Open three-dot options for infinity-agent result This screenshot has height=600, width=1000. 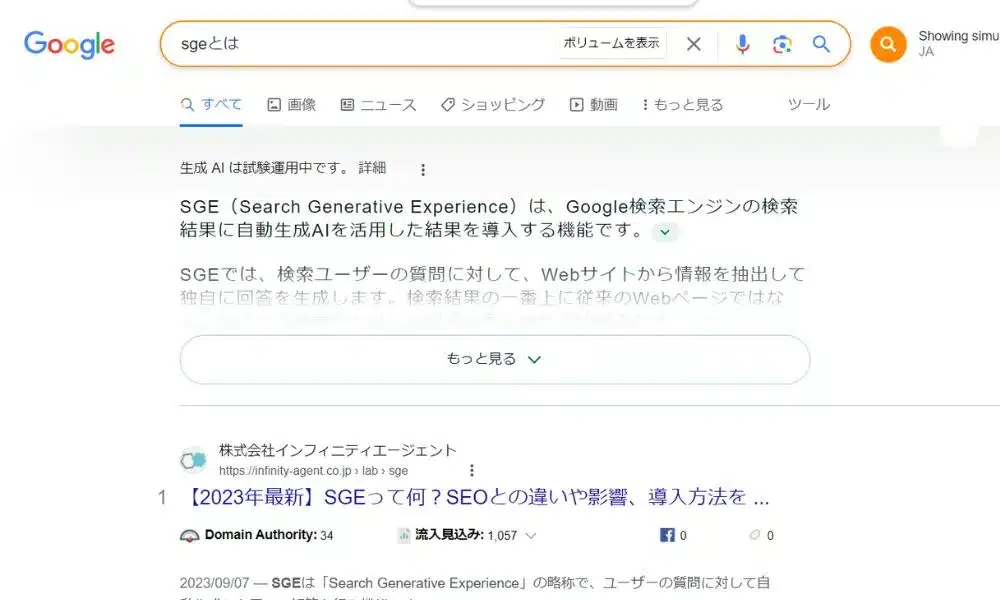tap(472, 470)
